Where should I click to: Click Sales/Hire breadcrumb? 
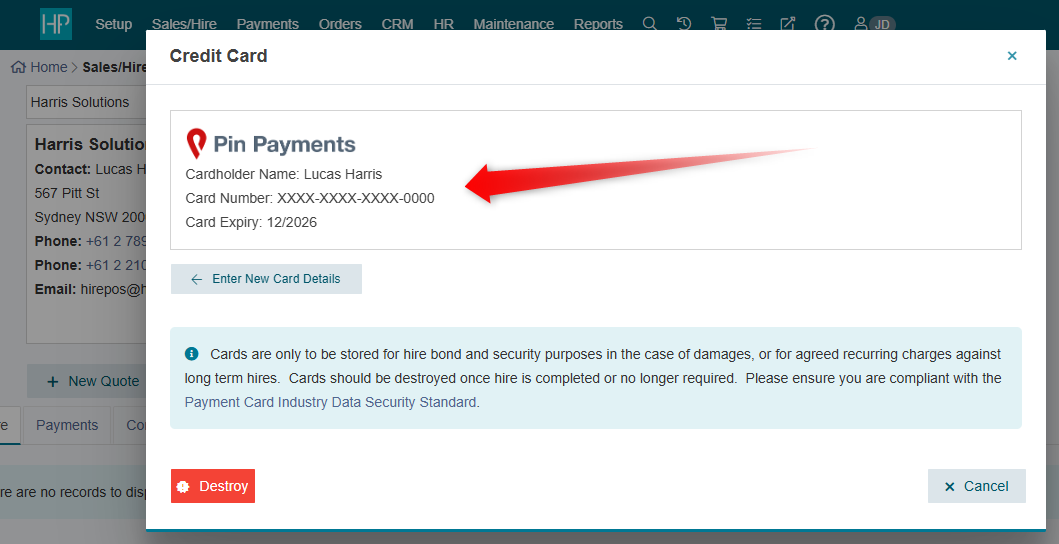[x=114, y=67]
